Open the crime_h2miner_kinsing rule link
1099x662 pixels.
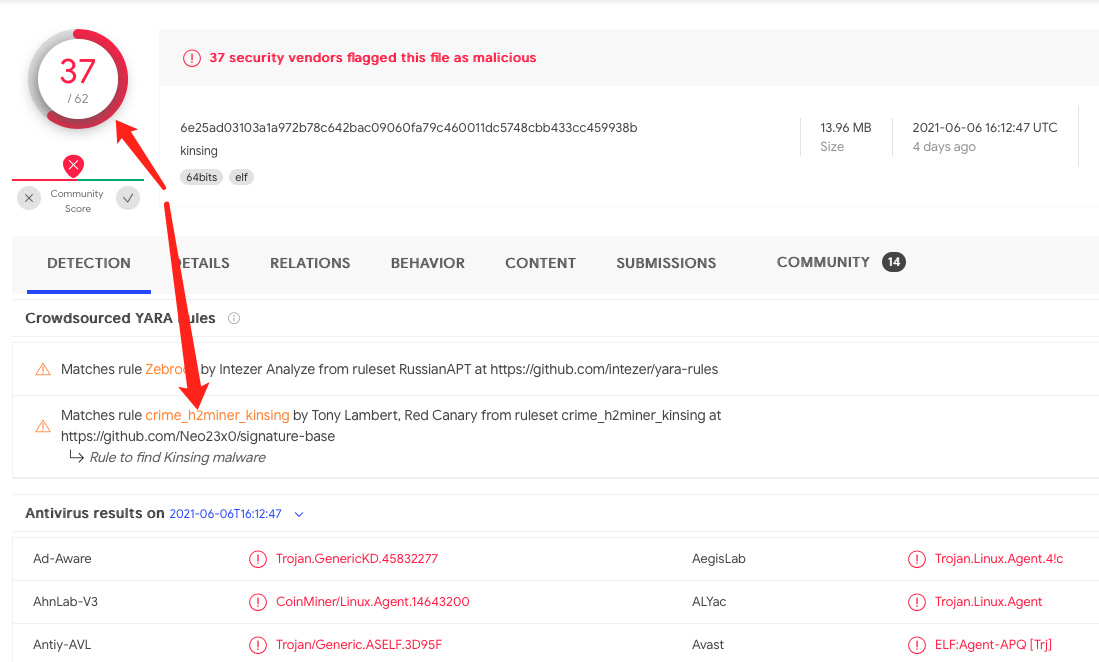pos(217,415)
